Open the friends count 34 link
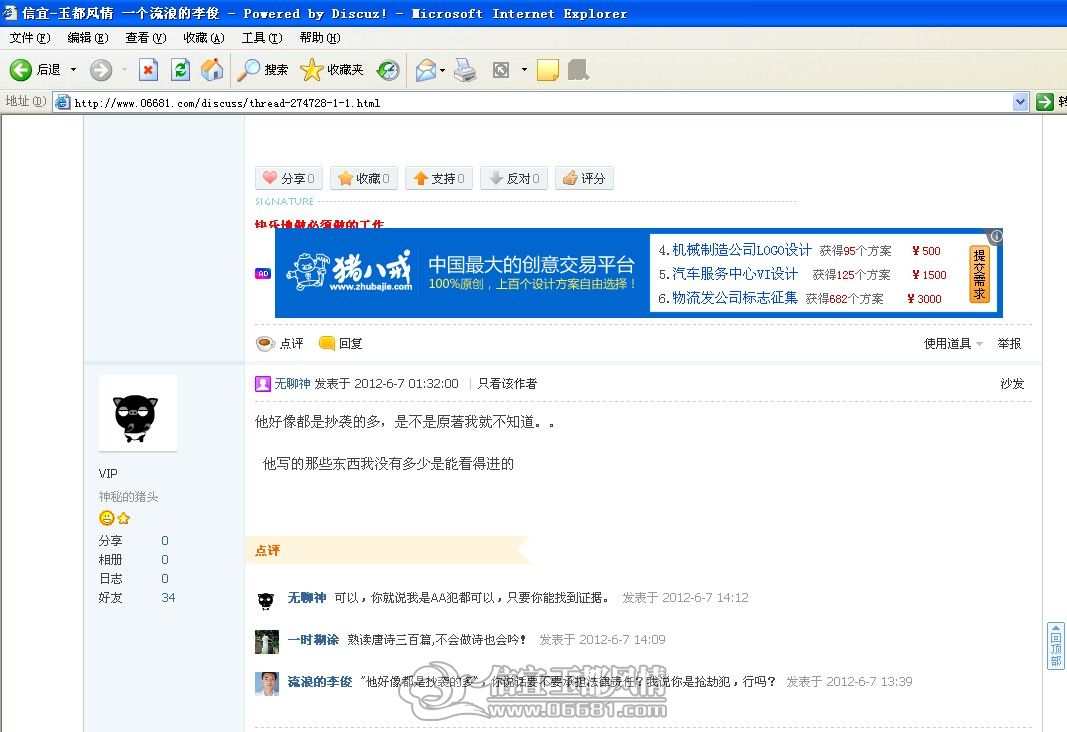Image resolution: width=1067 pixels, height=732 pixels. coord(168,597)
